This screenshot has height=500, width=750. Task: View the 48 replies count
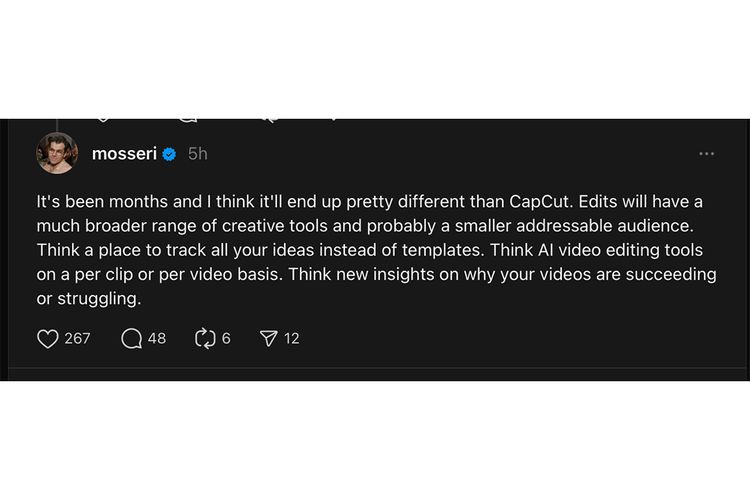[157, 339]
